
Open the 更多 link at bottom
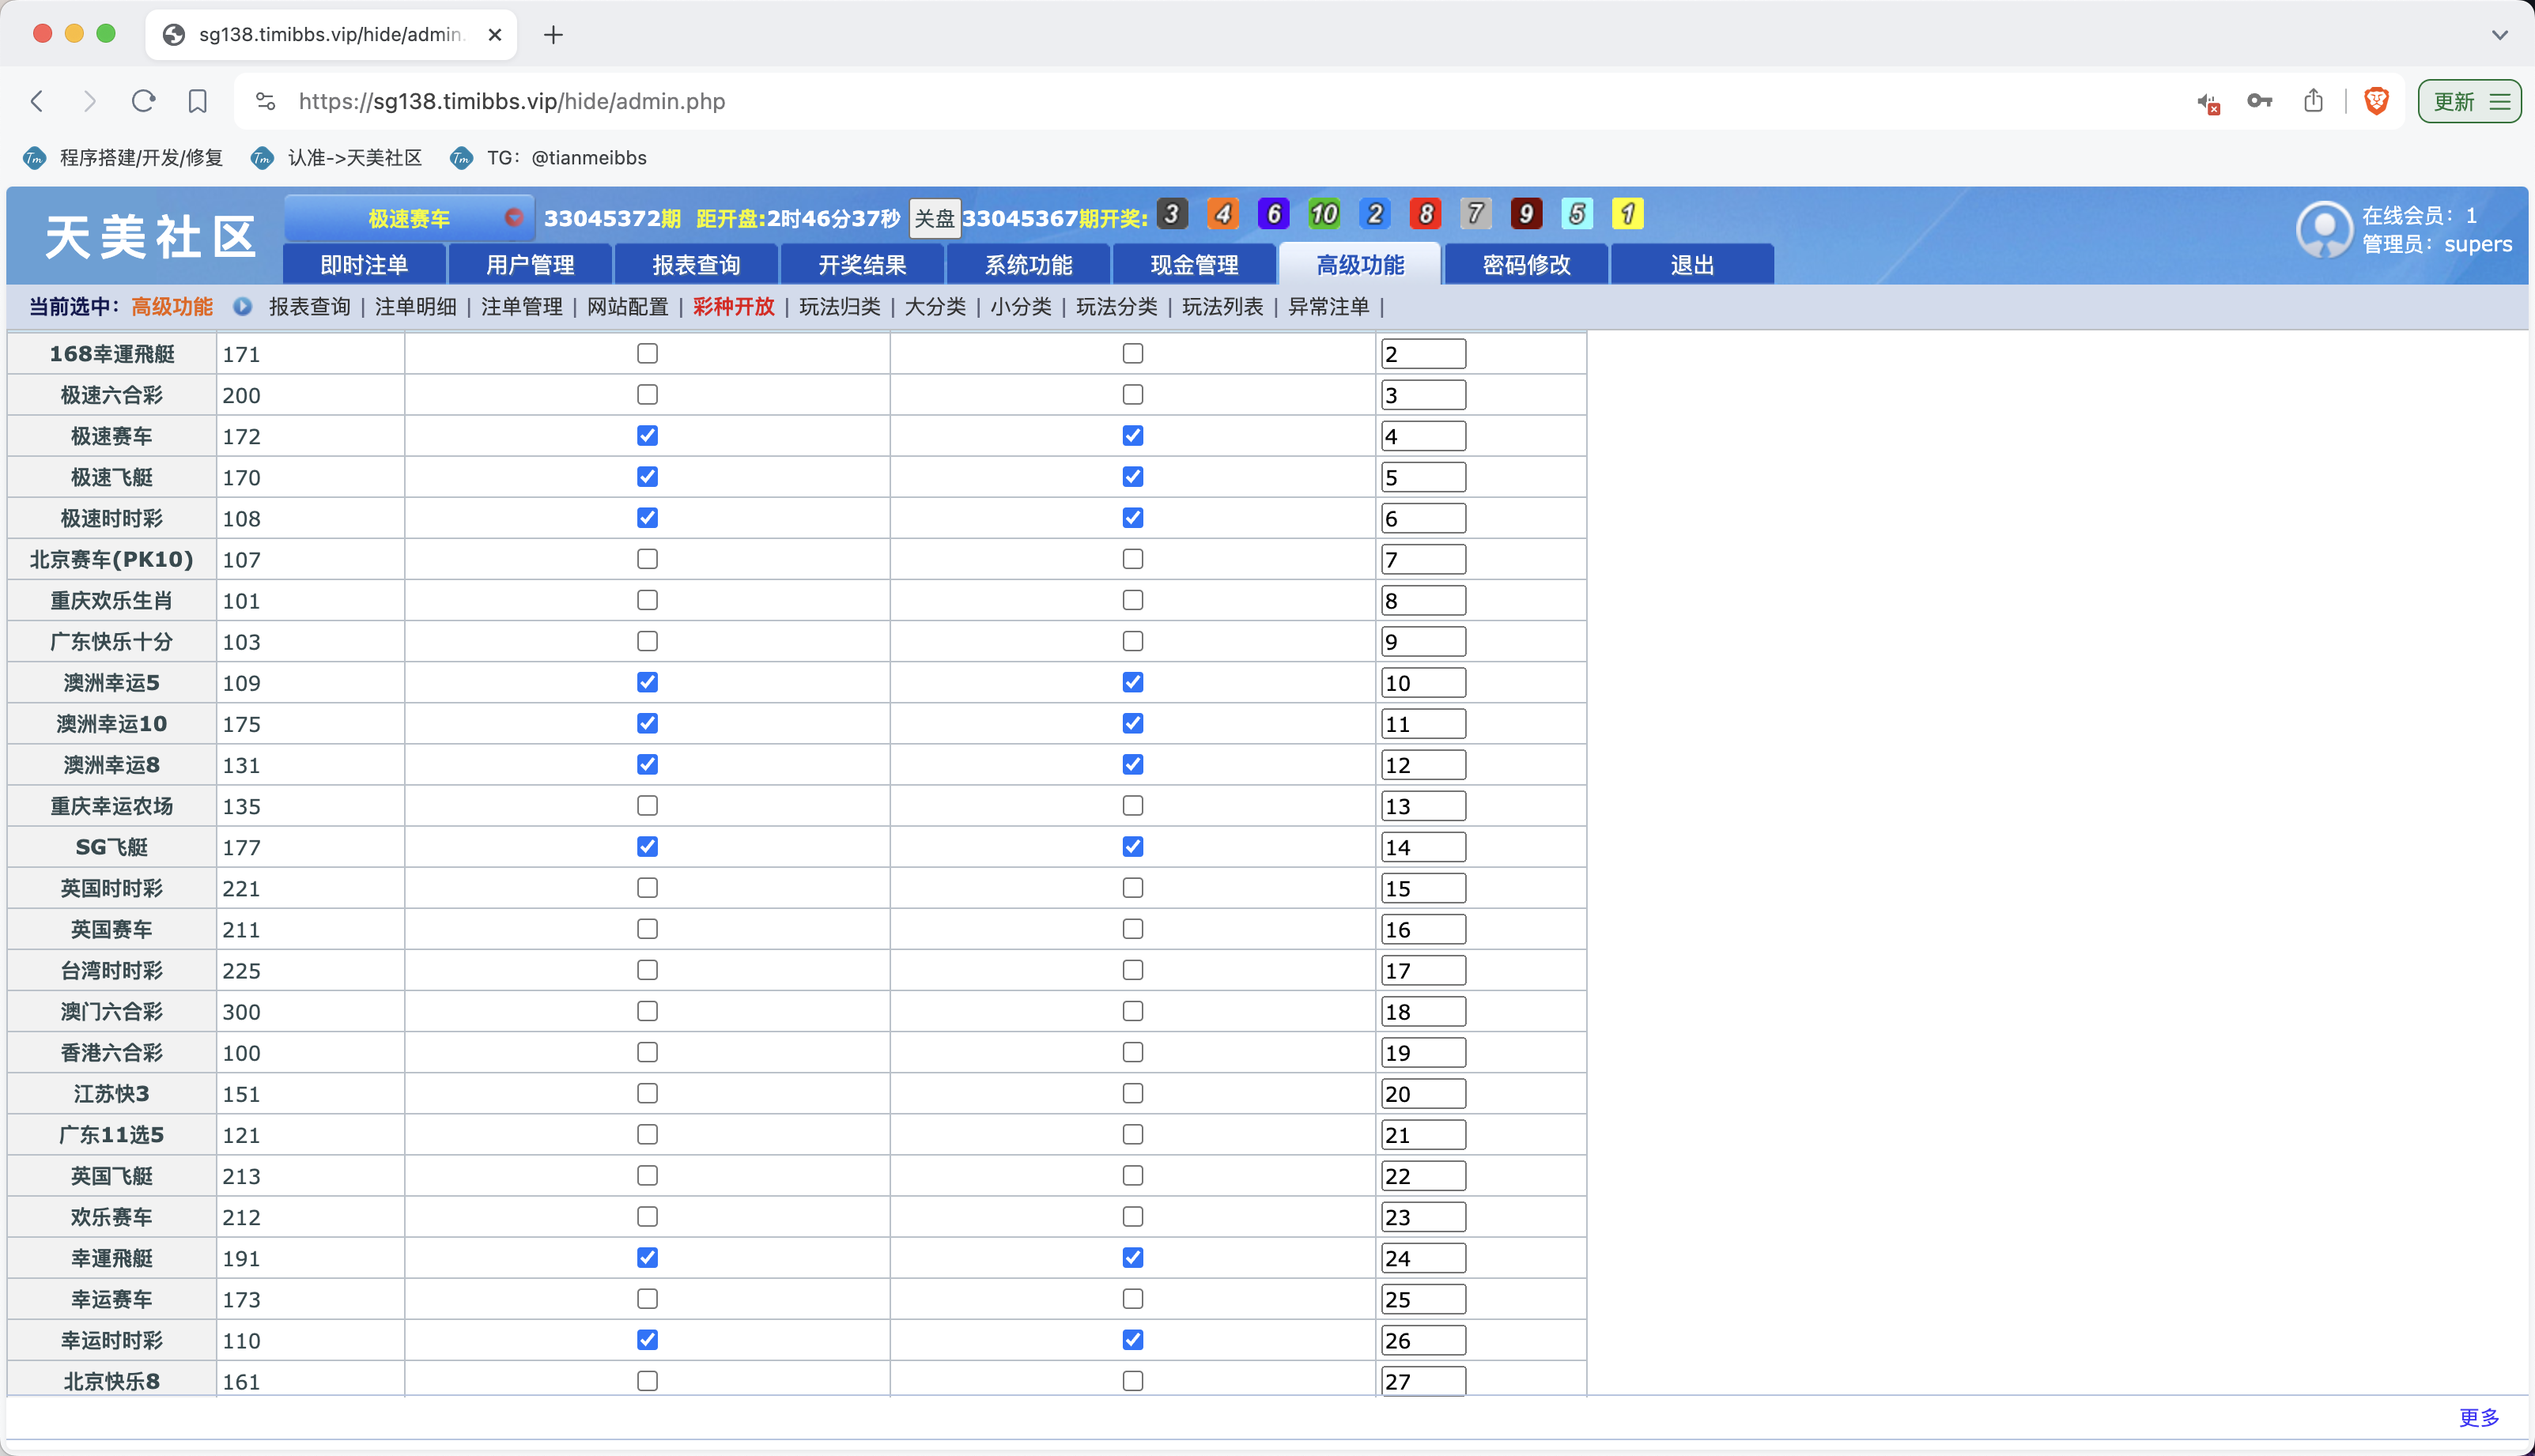click(2478, 1417)
